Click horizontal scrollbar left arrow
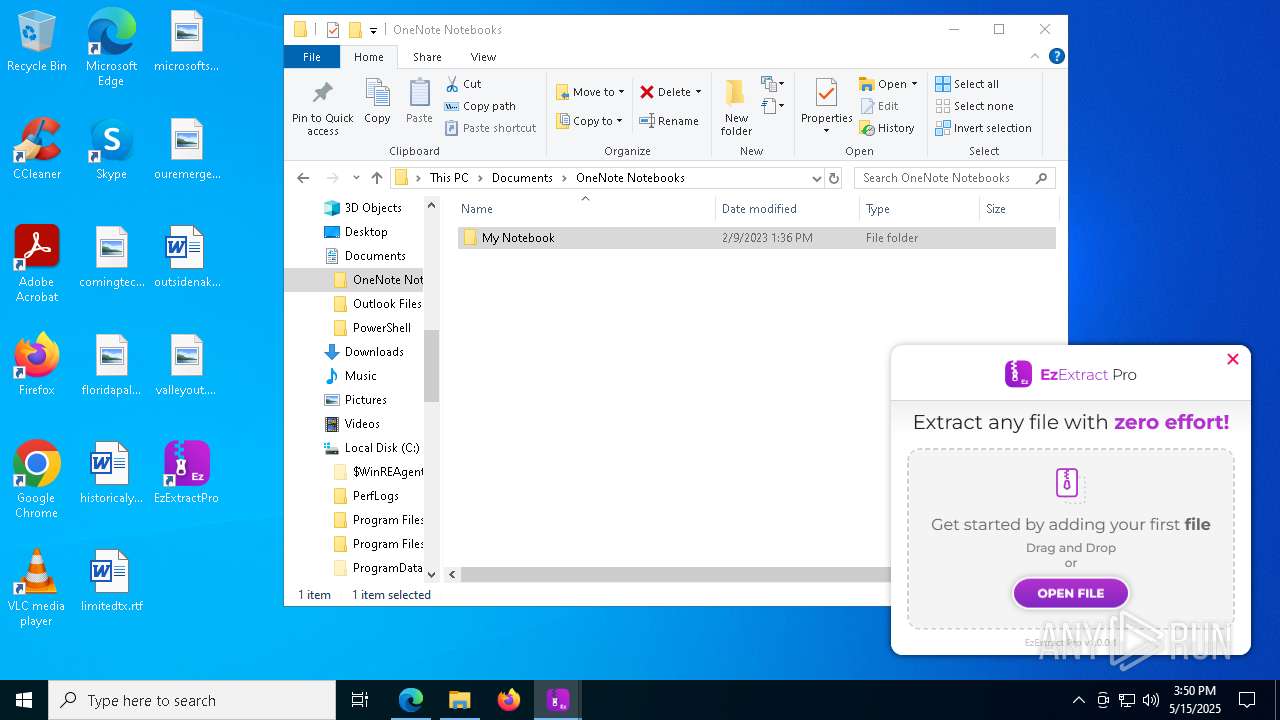This screenshot has width=1280, height=720. (x=452, y=575)
